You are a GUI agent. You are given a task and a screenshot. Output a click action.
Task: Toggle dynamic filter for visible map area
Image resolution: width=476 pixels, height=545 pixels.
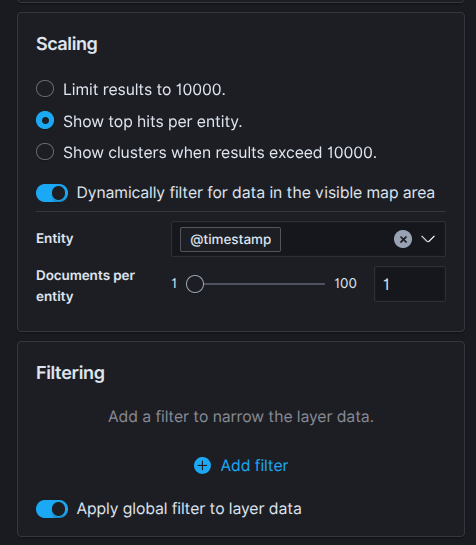[52, 193]
